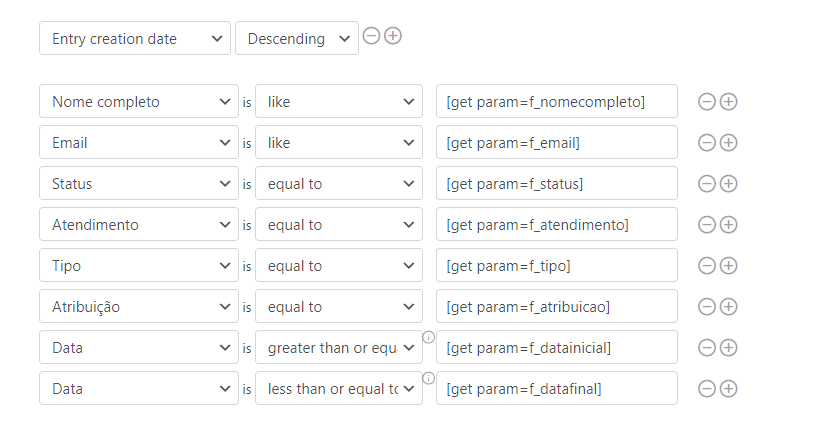The height and width of the screenshot is (424, 829).
Task: Remove the Entry creation date sort row
Action: 372,36
